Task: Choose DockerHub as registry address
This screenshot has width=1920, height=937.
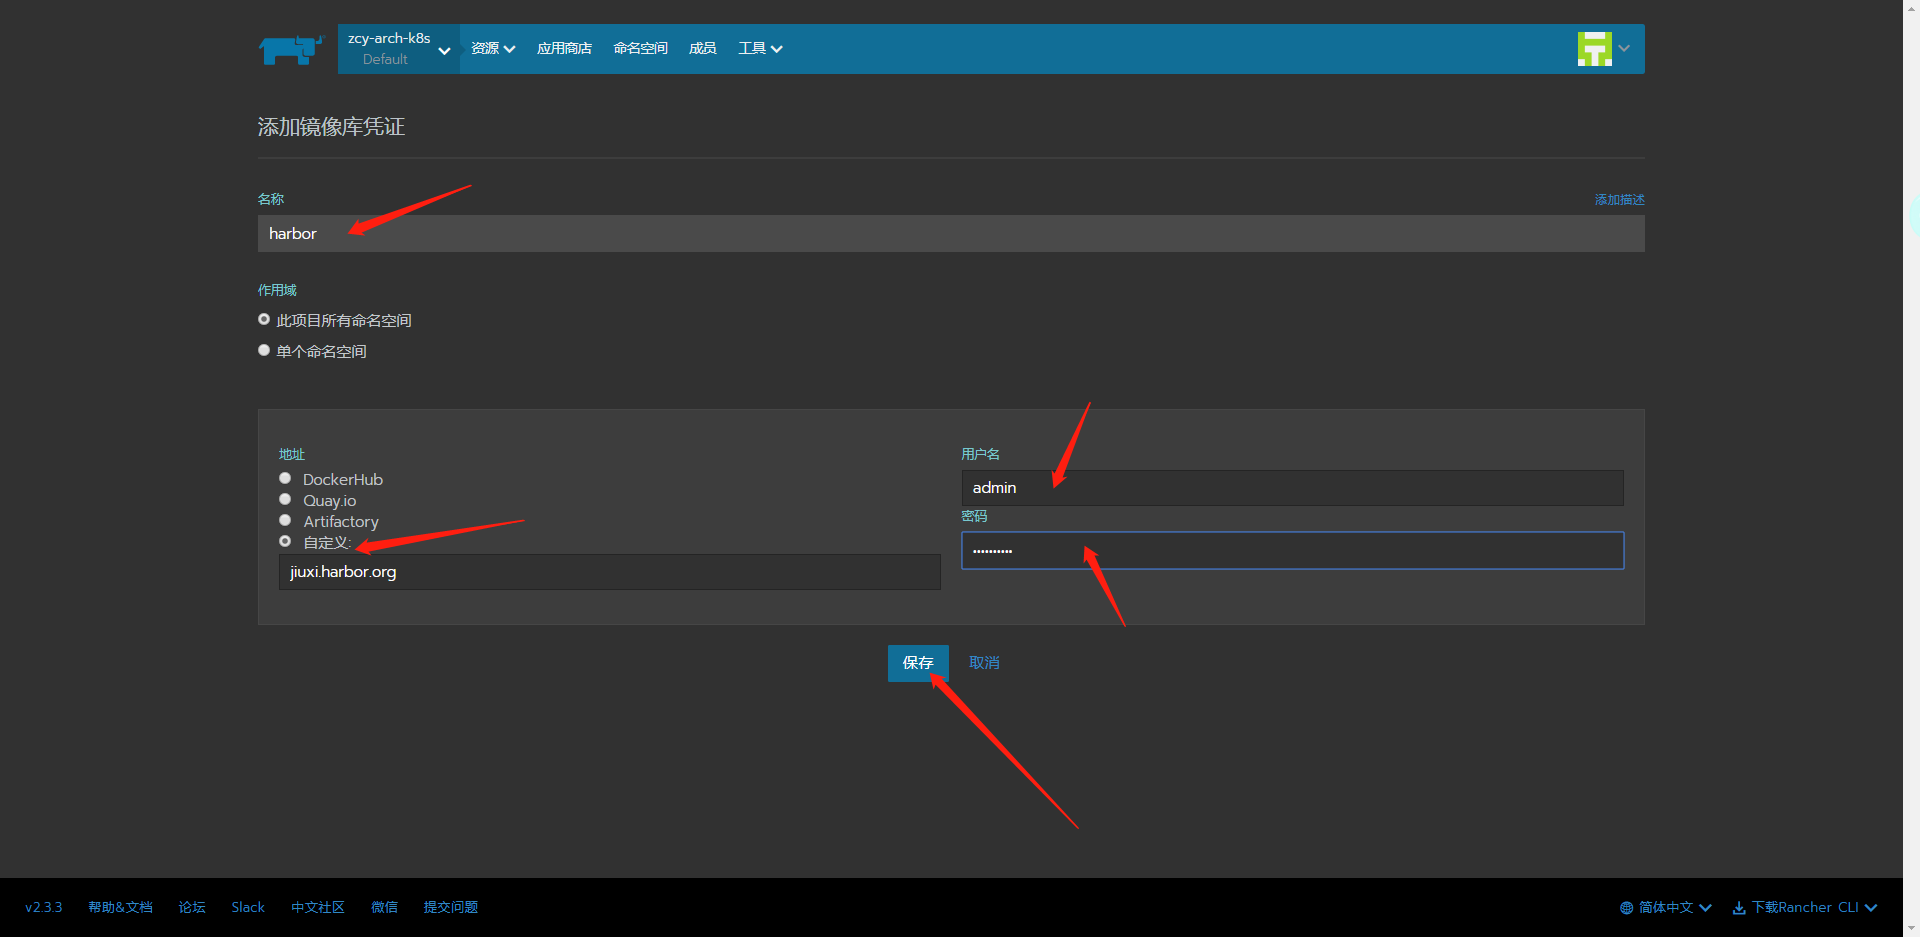Action: pyautogui.click(x=285, y=479)
